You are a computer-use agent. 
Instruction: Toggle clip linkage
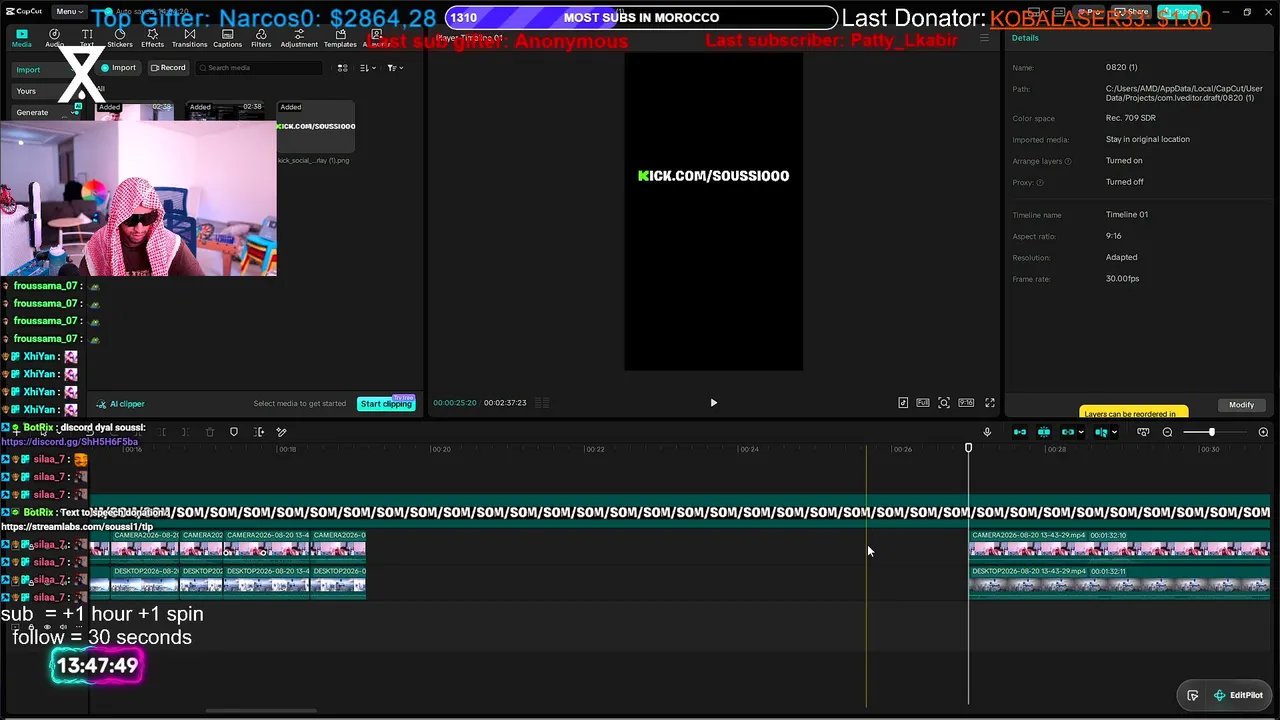click(1067, 432)
